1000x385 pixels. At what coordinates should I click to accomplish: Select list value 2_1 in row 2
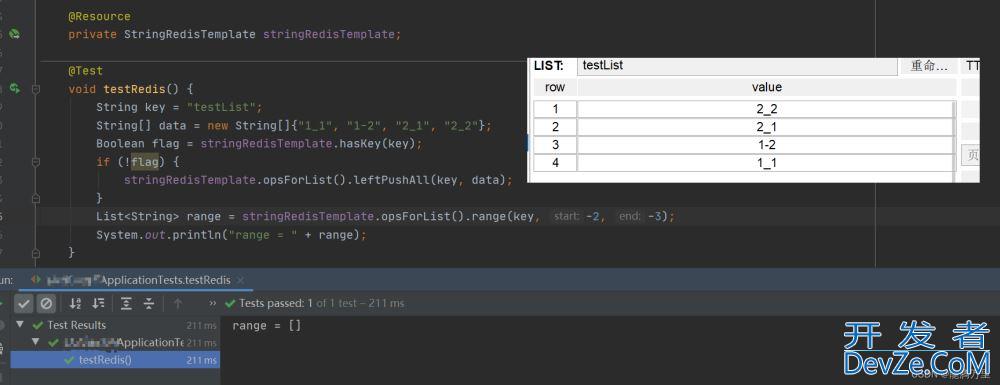click(766, 127)
